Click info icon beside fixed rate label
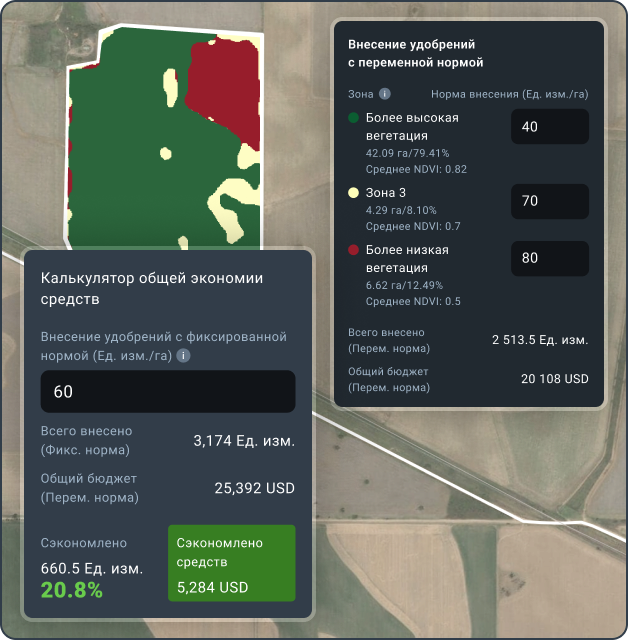 tap(183, 356)
